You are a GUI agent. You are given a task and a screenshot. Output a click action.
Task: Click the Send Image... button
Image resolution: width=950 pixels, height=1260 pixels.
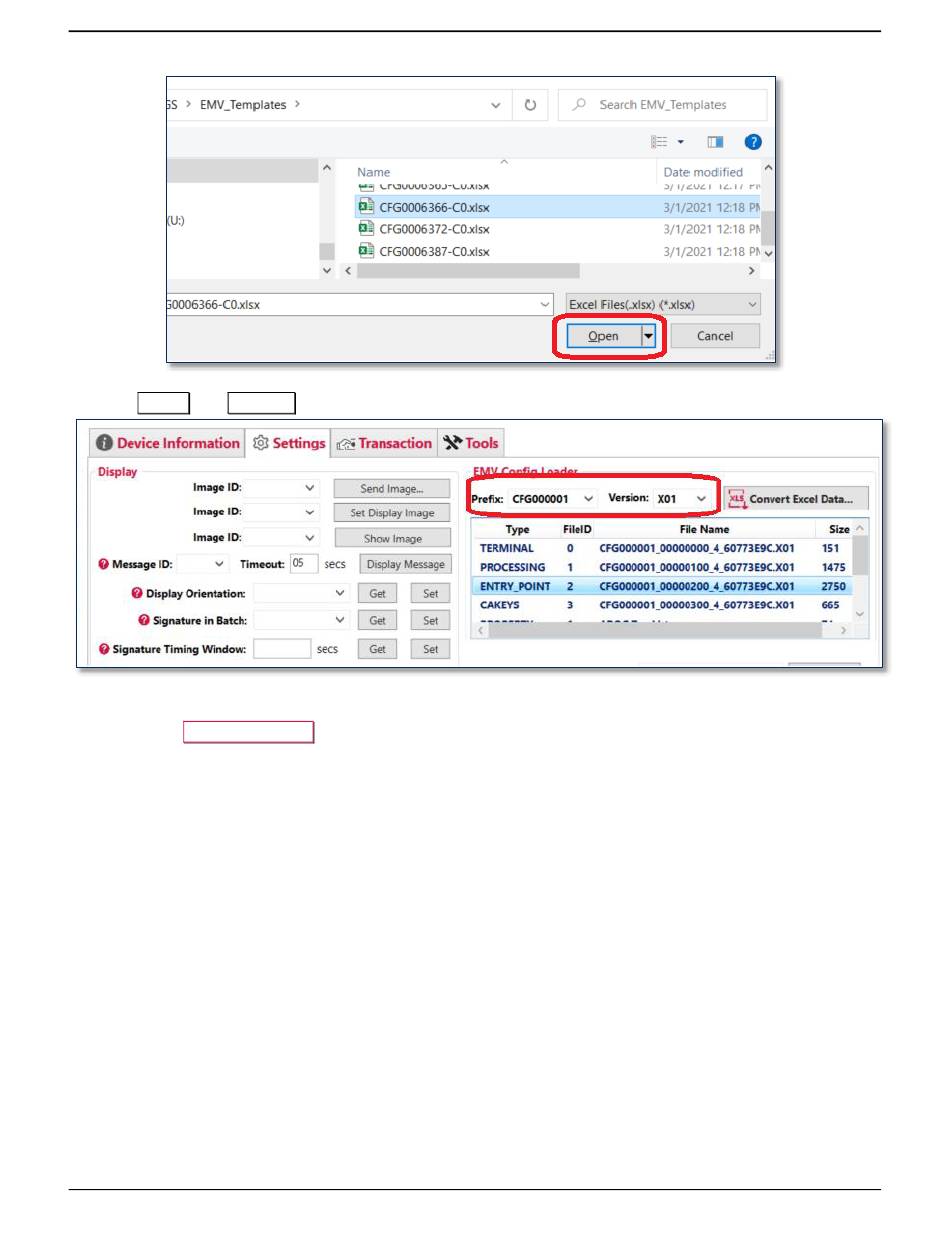tap(392, 489)
